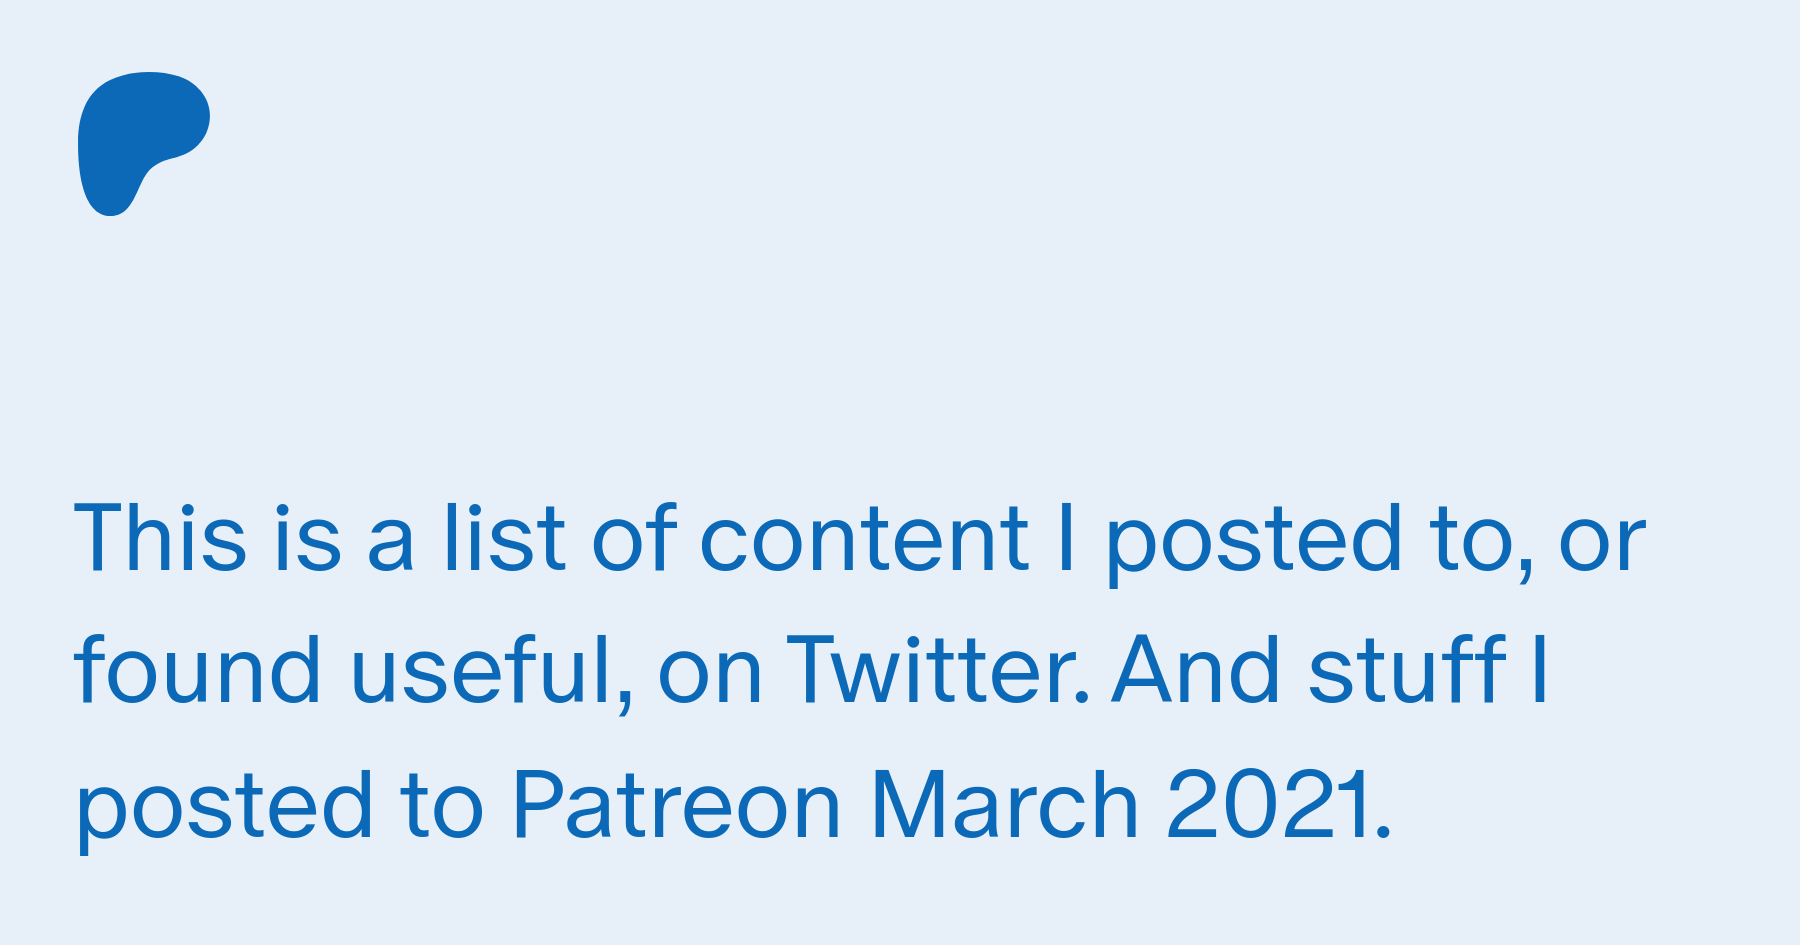This screenshot has height=945, width=1800.
Task: Click the word "And" after Twitter
Action: click(1196, 670)
